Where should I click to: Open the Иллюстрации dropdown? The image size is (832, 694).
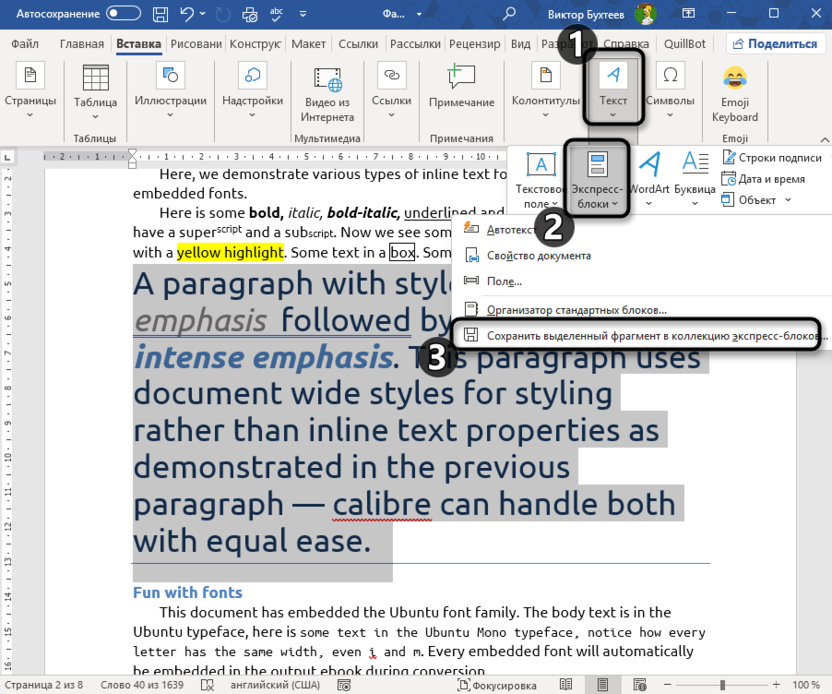click(171, 88)
